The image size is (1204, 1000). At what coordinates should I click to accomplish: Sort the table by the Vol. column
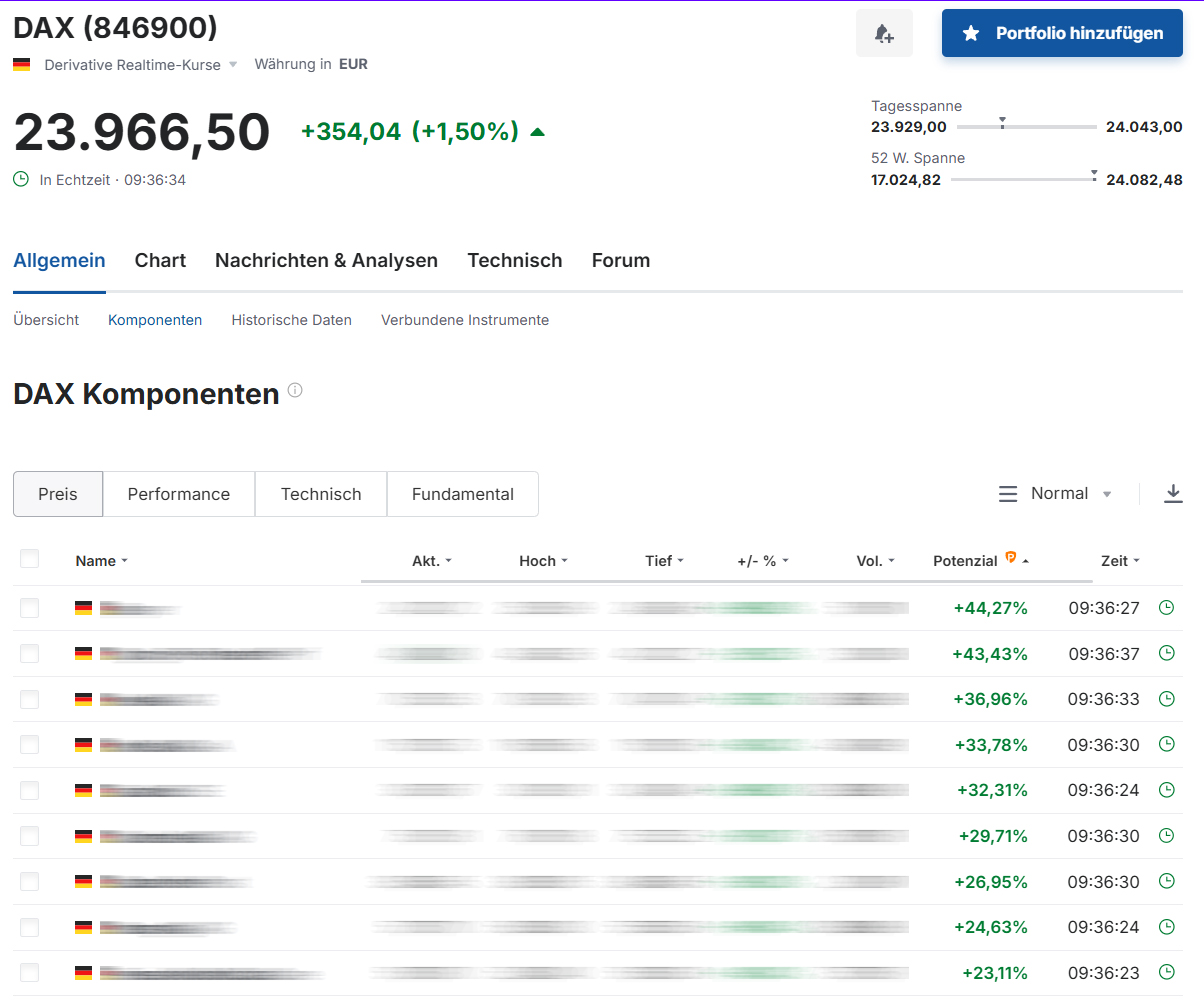point(876,561)
